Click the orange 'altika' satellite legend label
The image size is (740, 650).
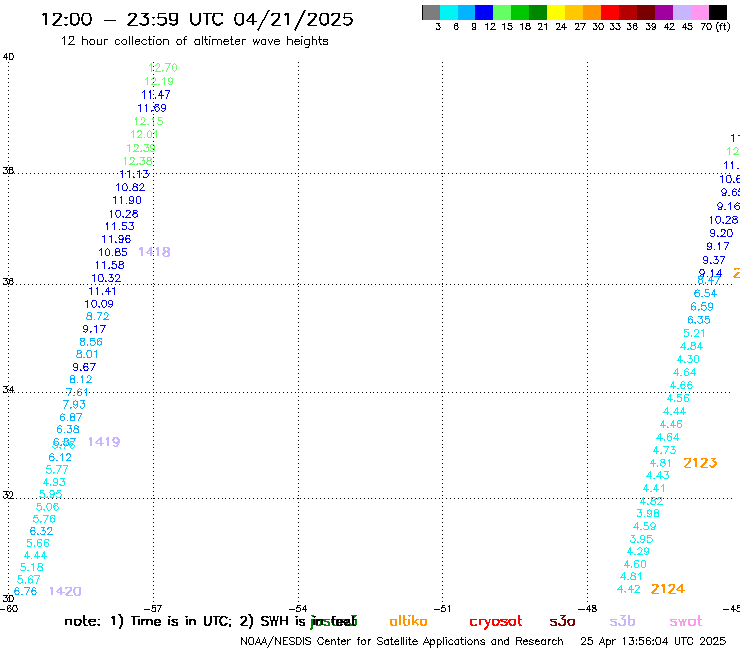[x=408, y=621]
